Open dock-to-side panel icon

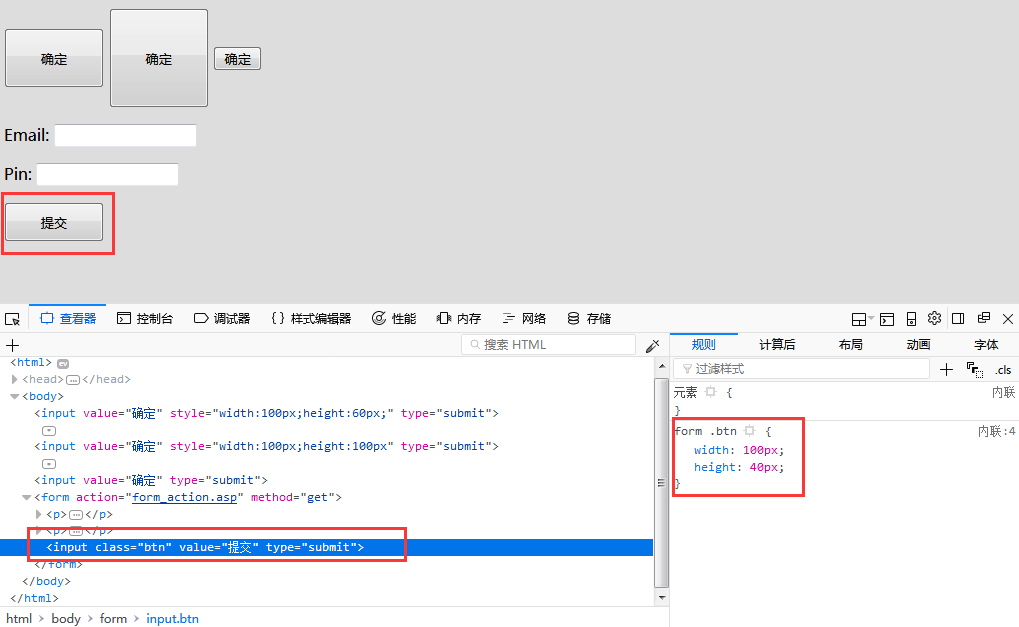(x=958, y=318)
